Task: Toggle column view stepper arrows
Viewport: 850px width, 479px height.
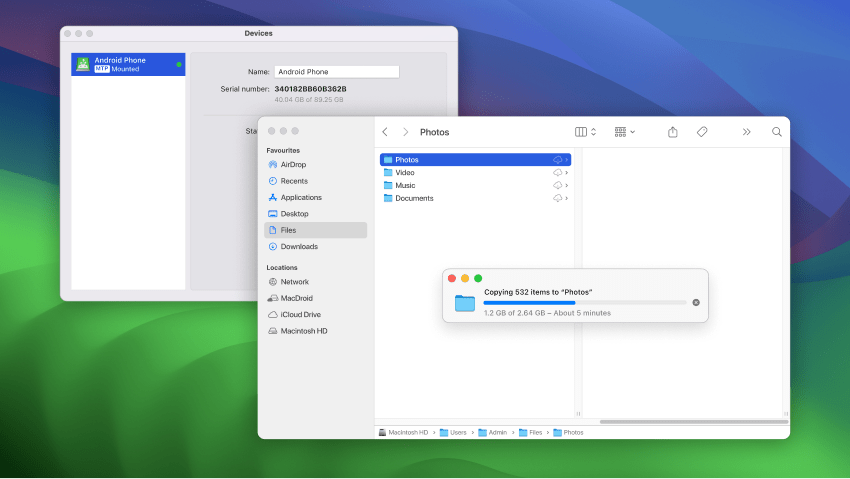Action: pyautogui.click(x=594, y=132)
